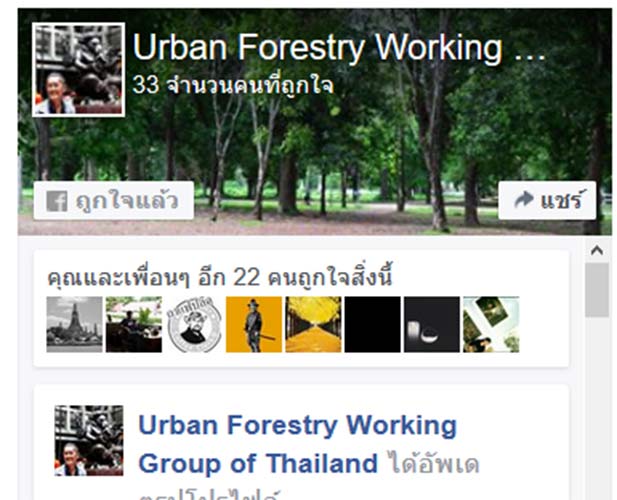Screen dimensions: 617x500
Task: Click the แชร์ share button
Action: point(547,200)
